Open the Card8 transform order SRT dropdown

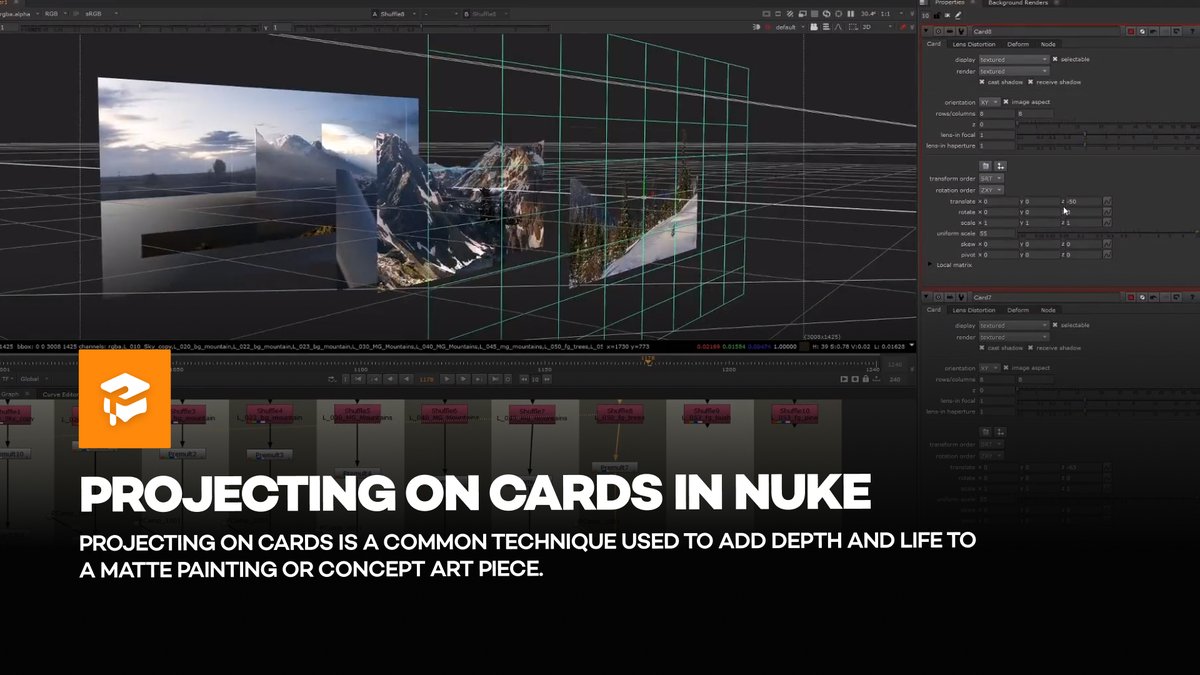coord(991,178)
